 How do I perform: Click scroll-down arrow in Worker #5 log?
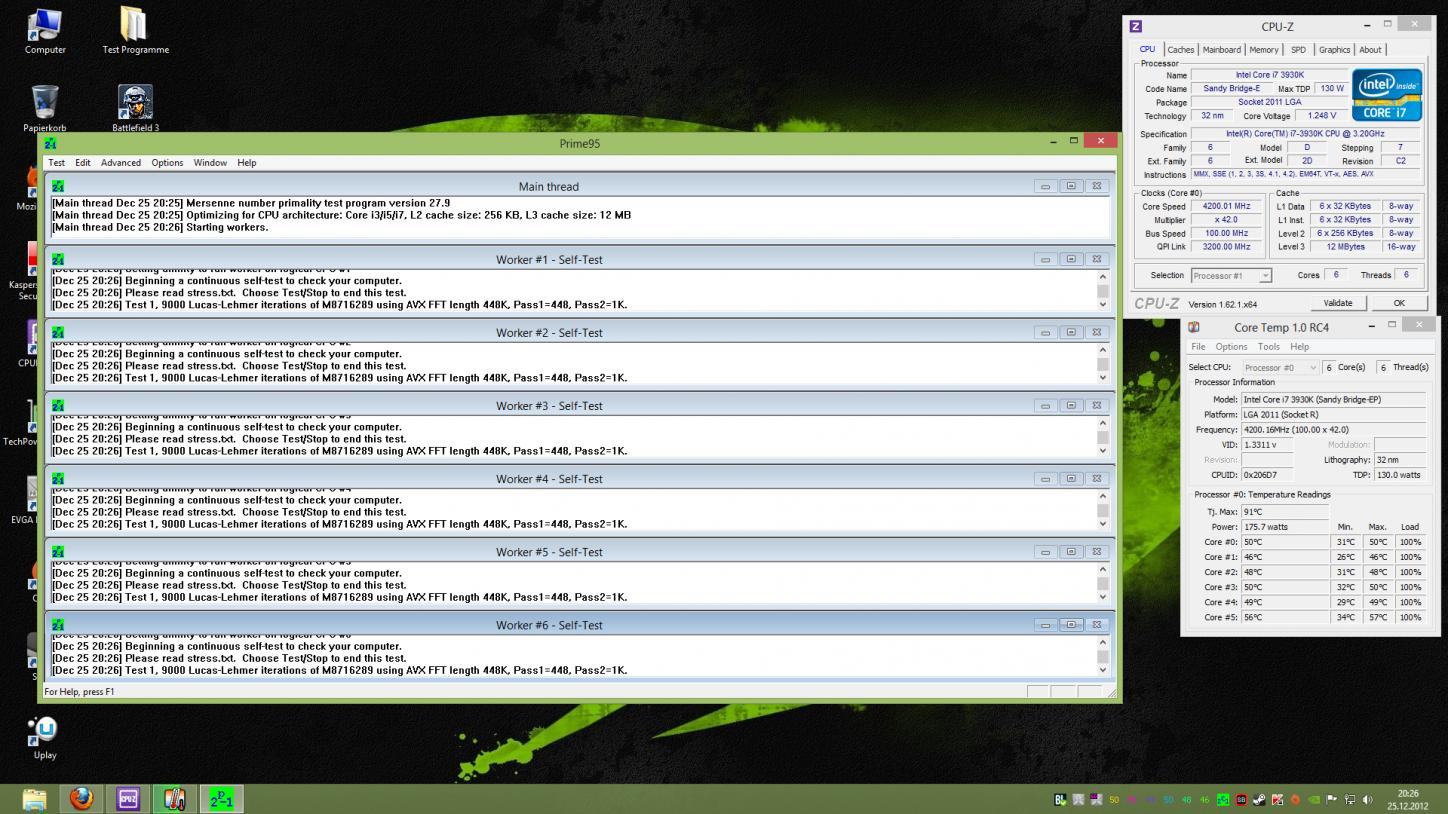tap(1103, 597)
